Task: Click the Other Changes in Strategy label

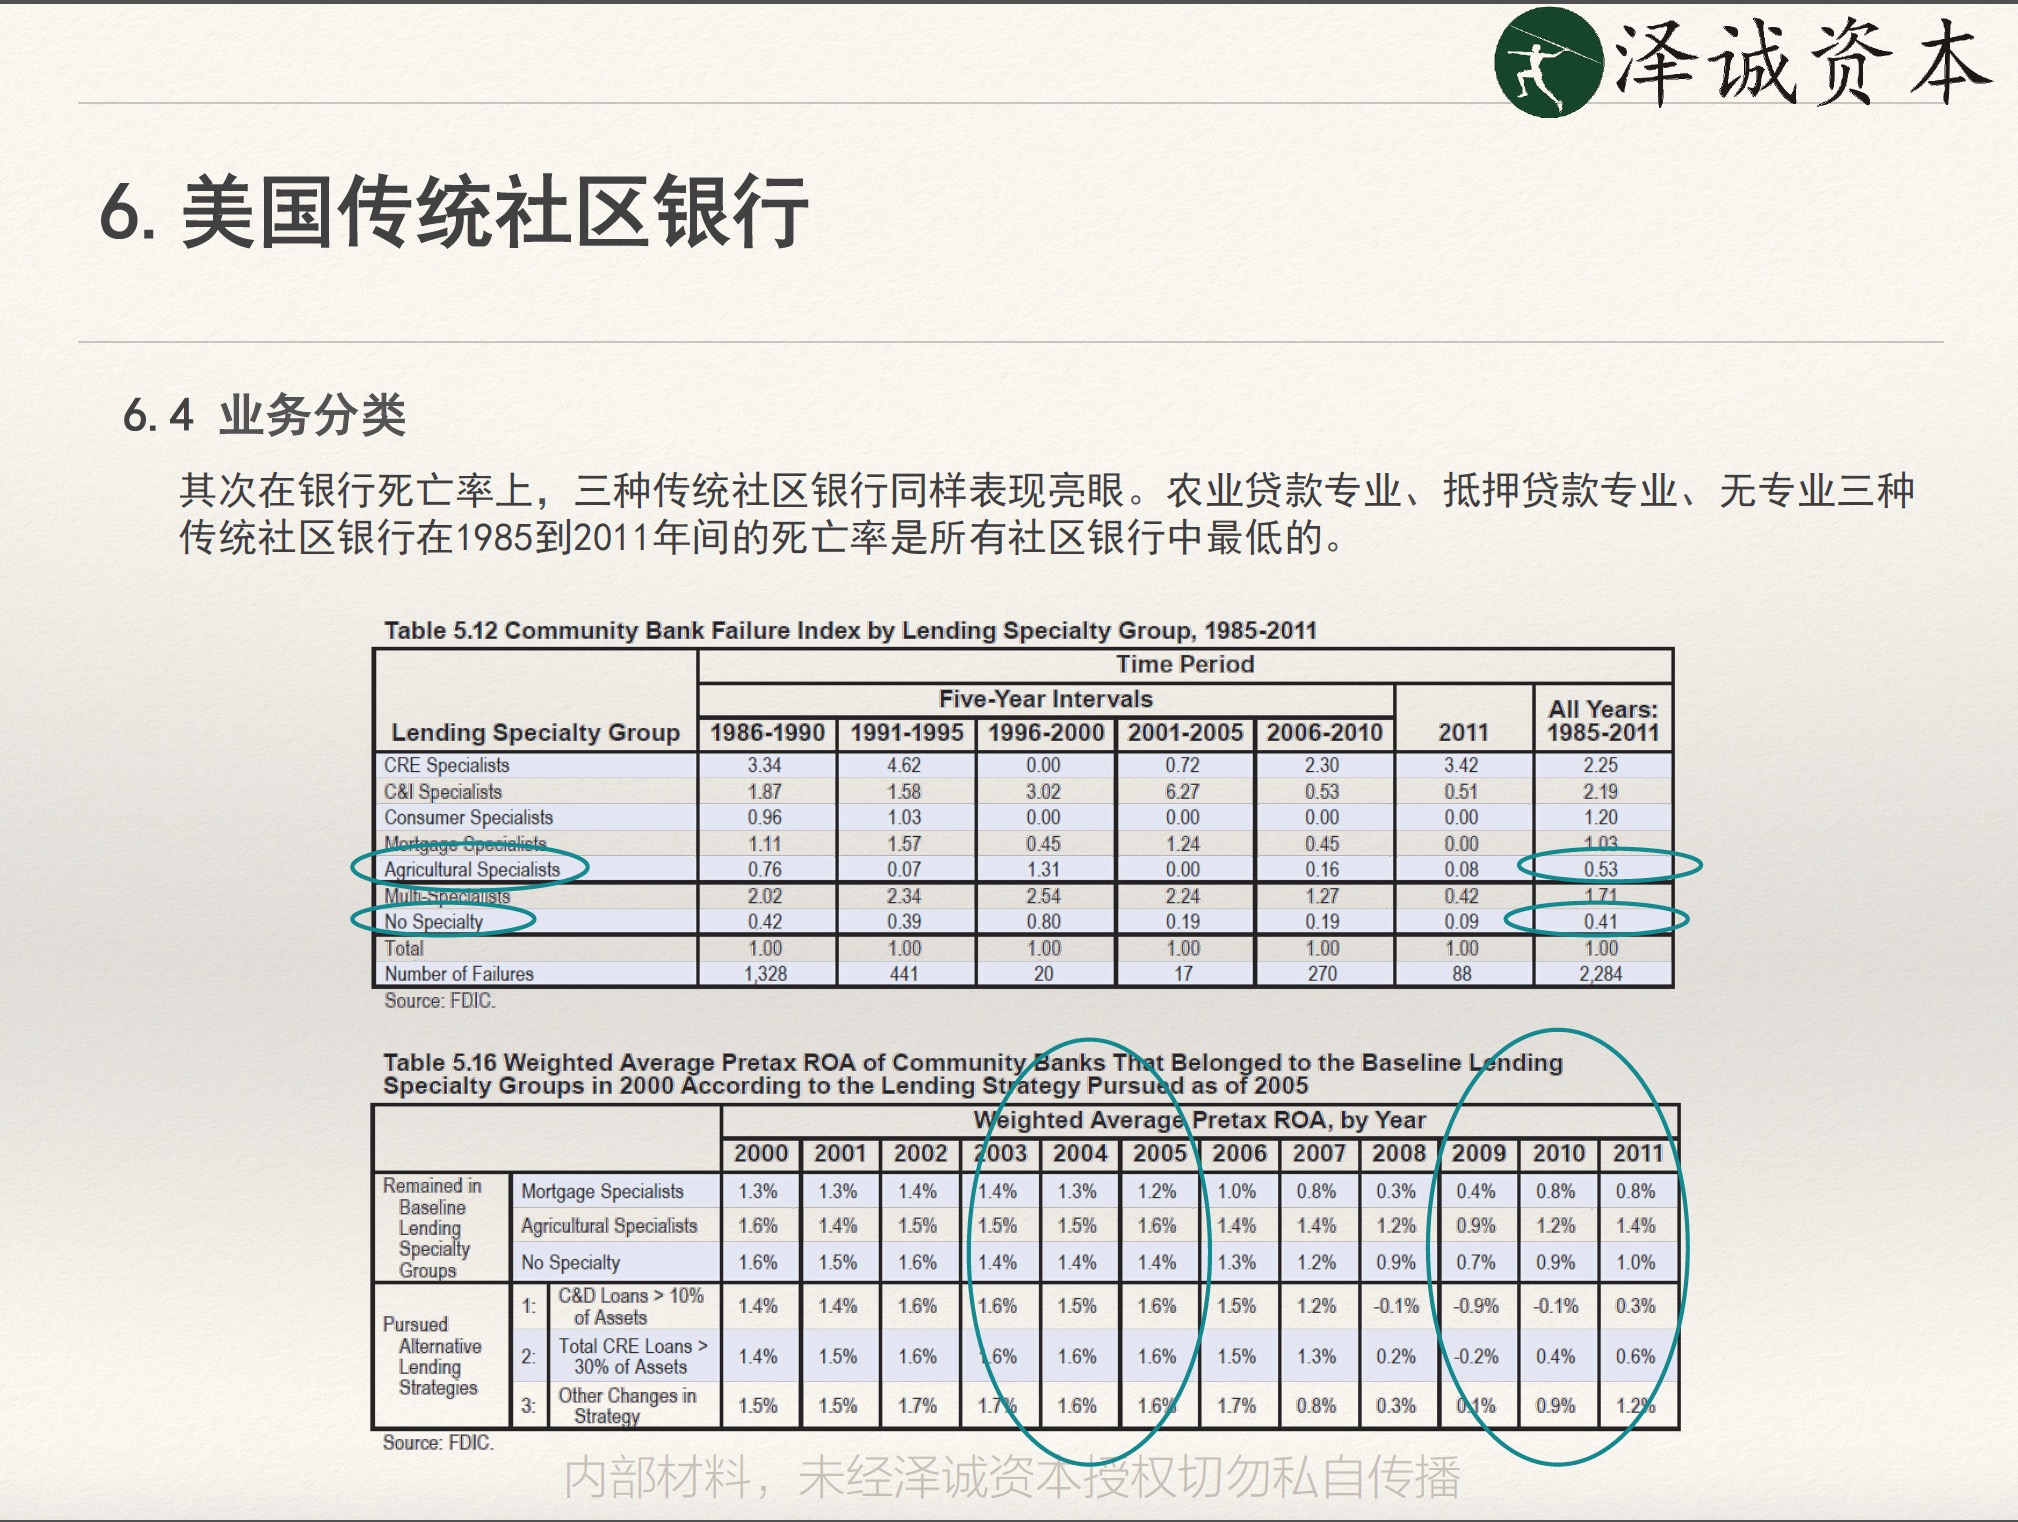Action: pyautogui.click(x=627, y=1405)
